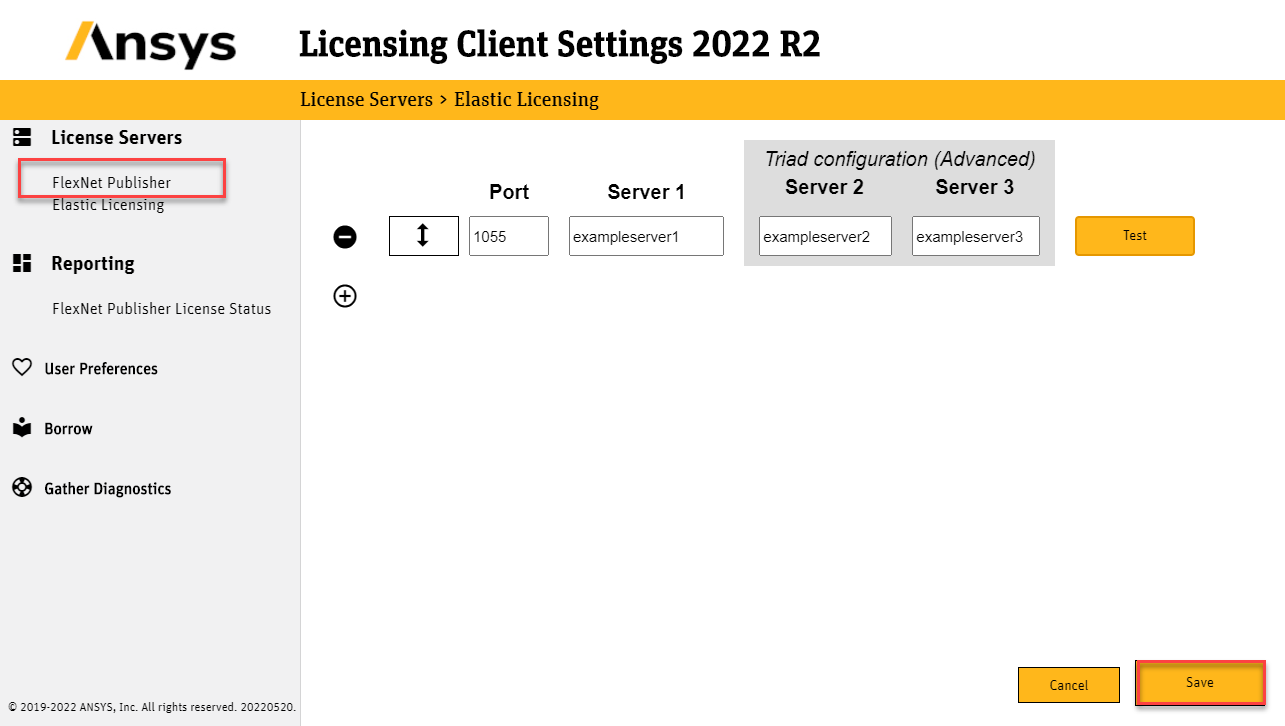This screenshot has width=1285, height=726.
Task: Remove the server row with minus icon
Action: pyautogui.click(x=345, y=237)
